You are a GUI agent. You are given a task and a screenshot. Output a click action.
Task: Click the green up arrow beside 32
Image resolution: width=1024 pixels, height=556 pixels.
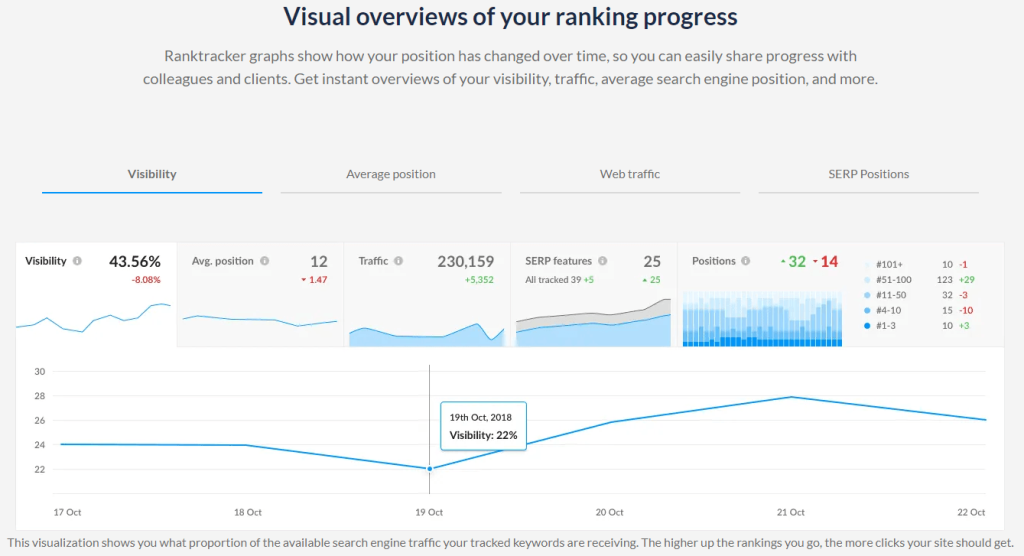pos(783,261)
